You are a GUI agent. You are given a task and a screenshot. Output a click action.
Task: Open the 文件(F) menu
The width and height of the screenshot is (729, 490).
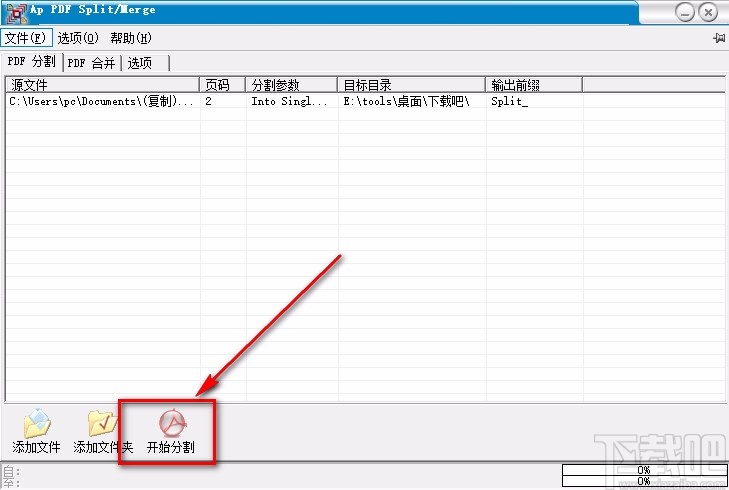(x=26, y=38)
